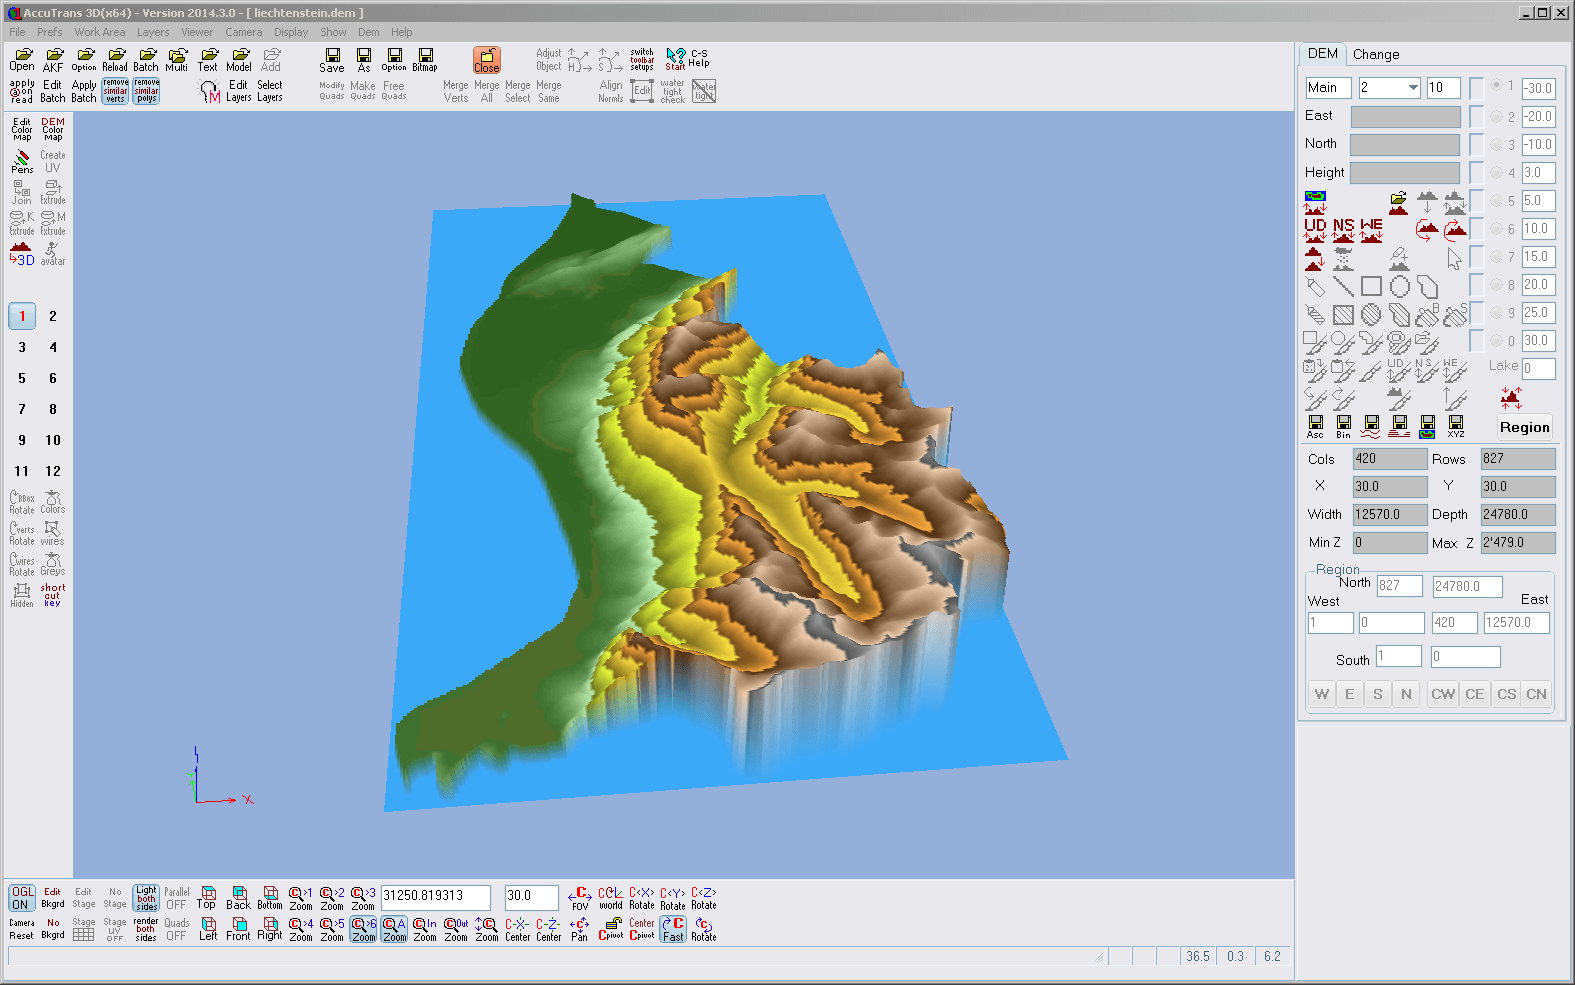Click the Zoom In icon

tap(425, 929)
